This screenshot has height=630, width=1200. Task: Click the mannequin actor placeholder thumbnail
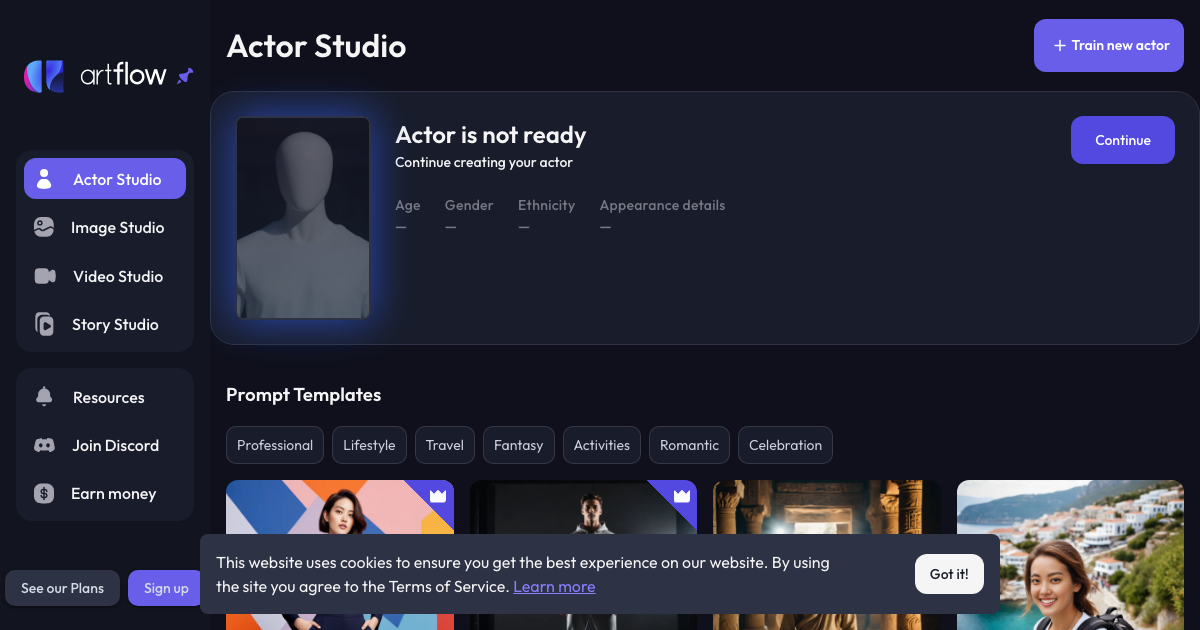click(303, 218)
